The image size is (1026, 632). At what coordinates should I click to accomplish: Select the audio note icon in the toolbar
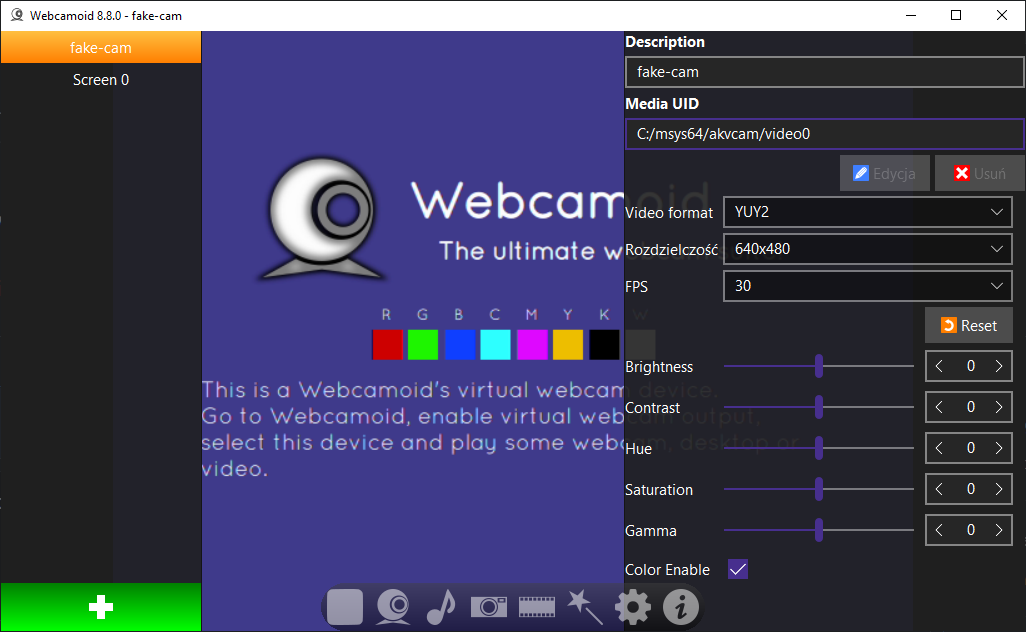pyautogui.click(x=440, y=607)
